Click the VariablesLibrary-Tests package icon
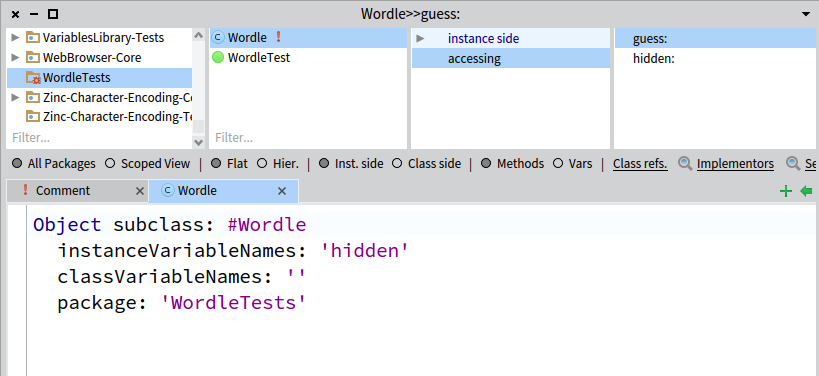Screen dimensions: 819x376 [33, 38]
